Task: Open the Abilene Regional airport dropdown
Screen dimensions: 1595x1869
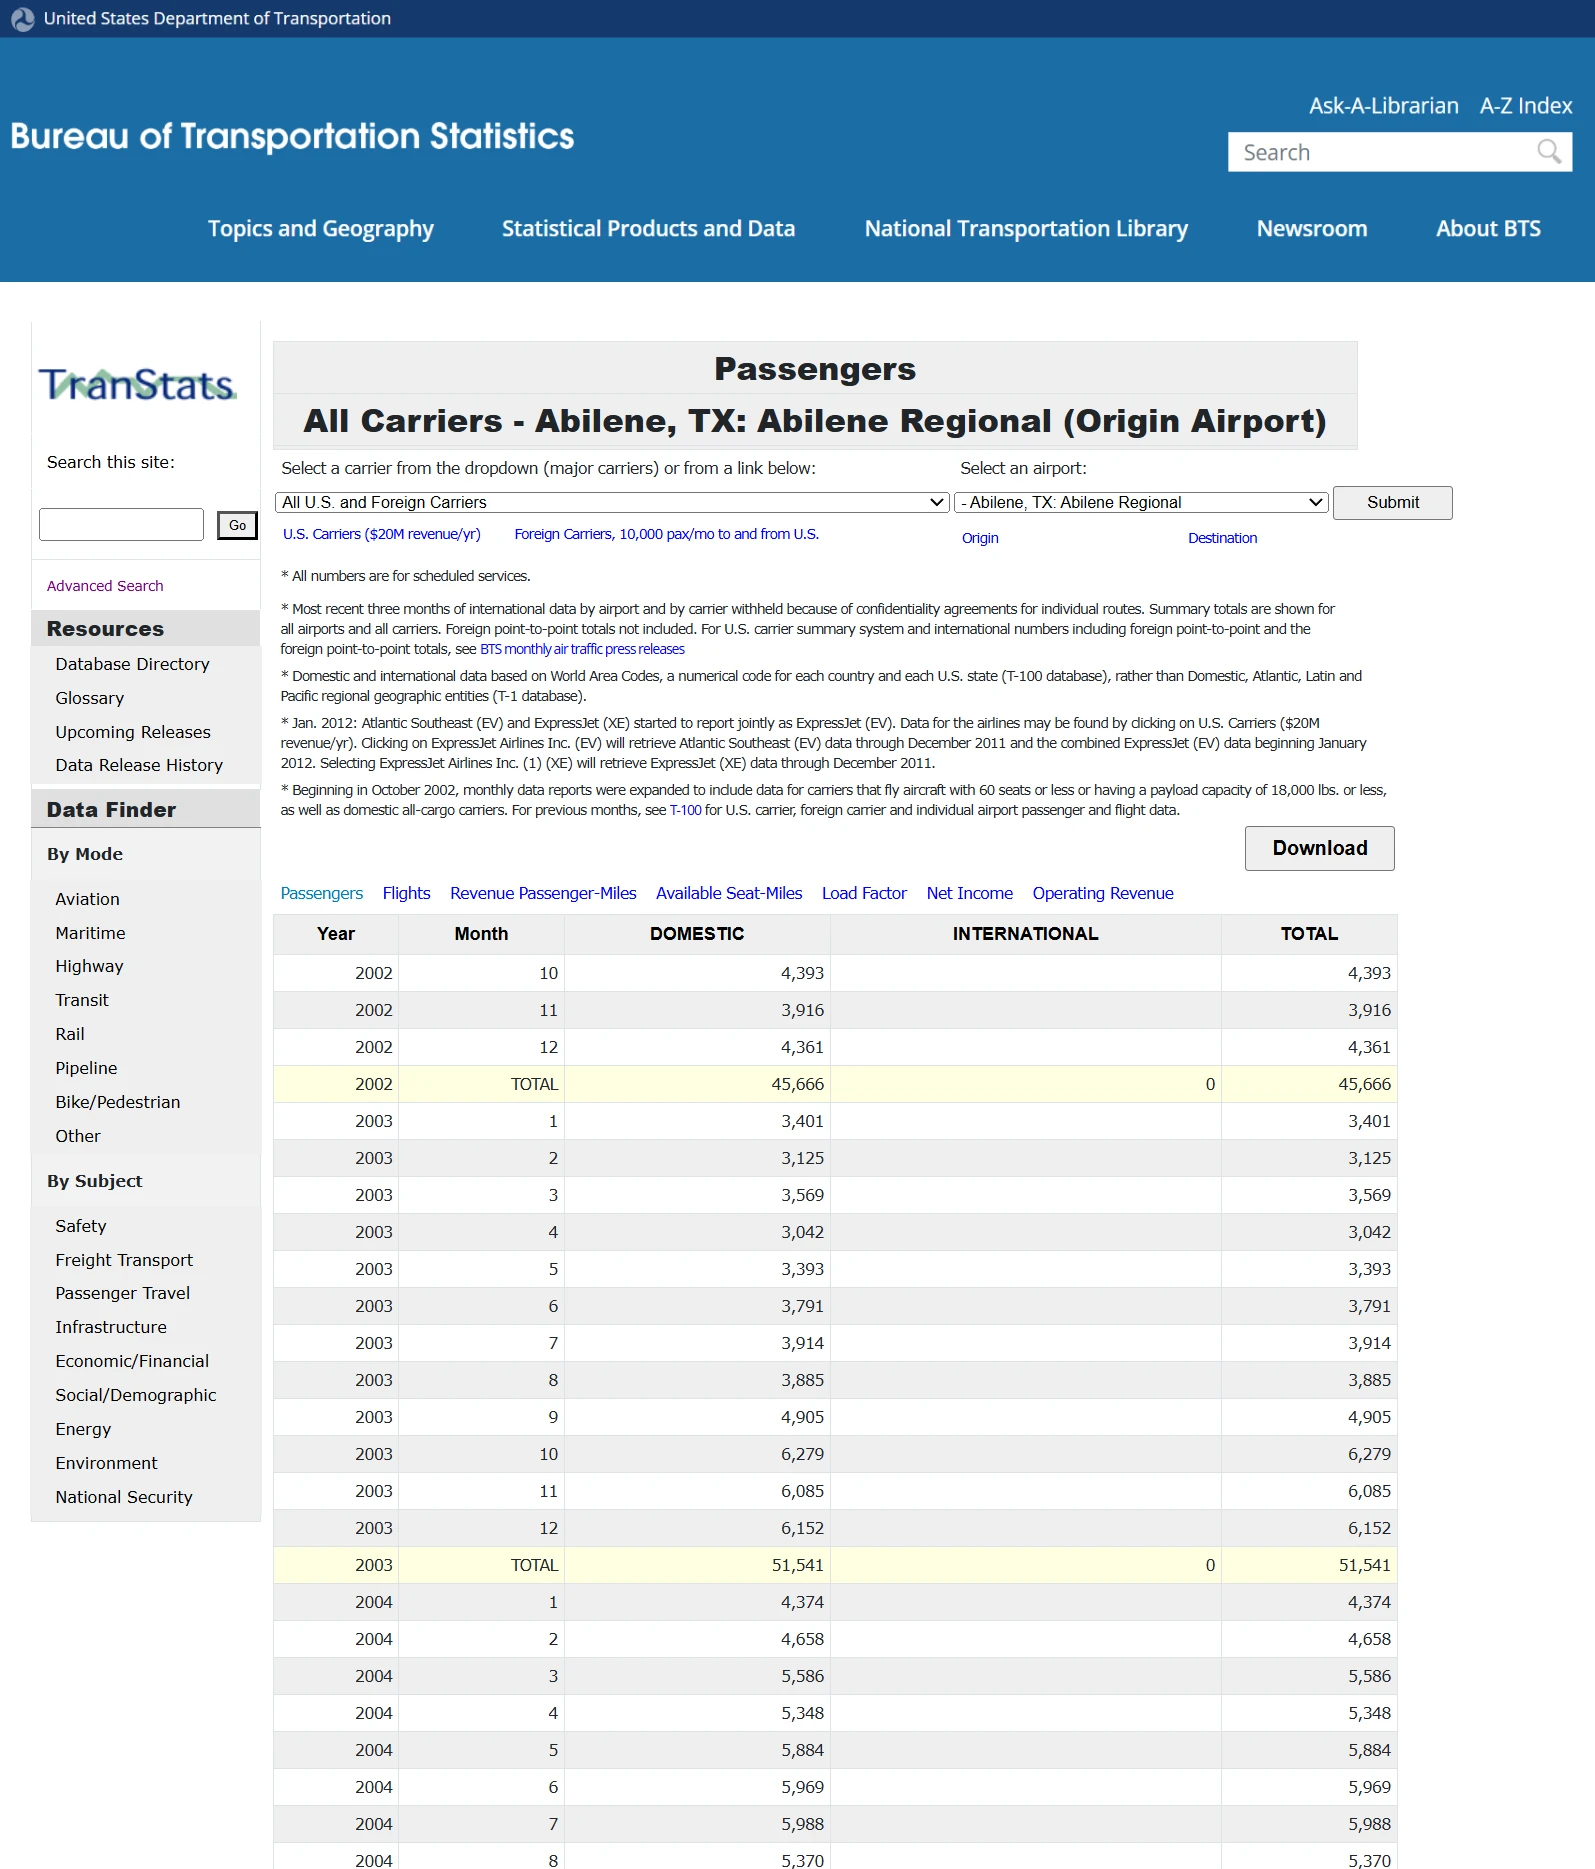Action: pyautogui.click(x=1141, y=502)
